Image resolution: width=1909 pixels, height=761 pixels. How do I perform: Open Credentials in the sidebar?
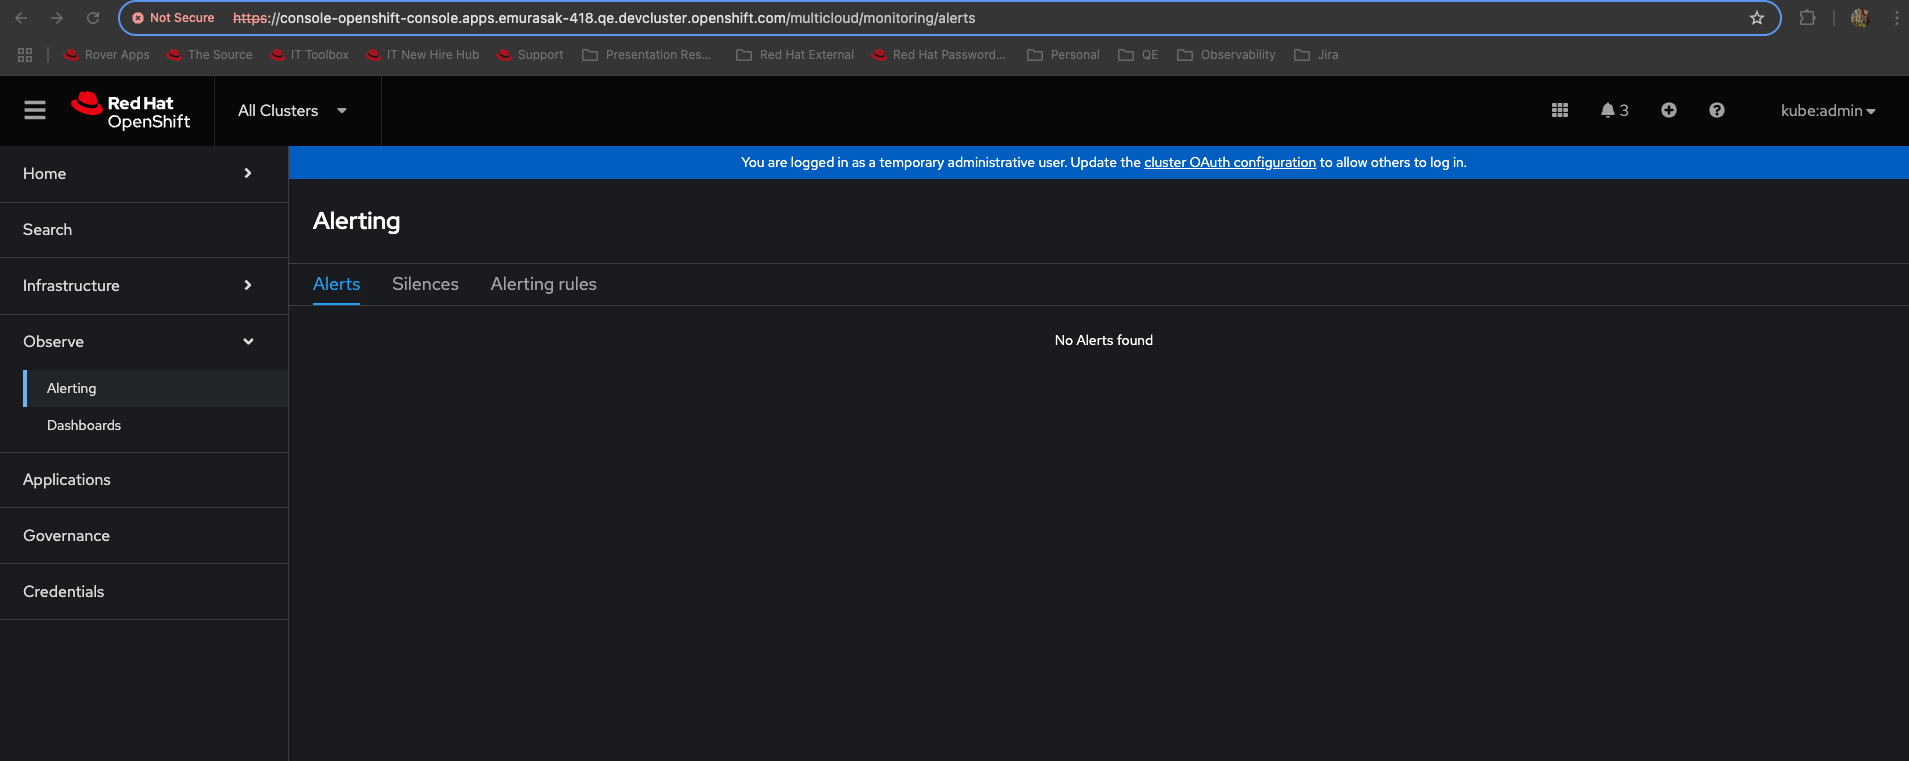tap(144, 592)
